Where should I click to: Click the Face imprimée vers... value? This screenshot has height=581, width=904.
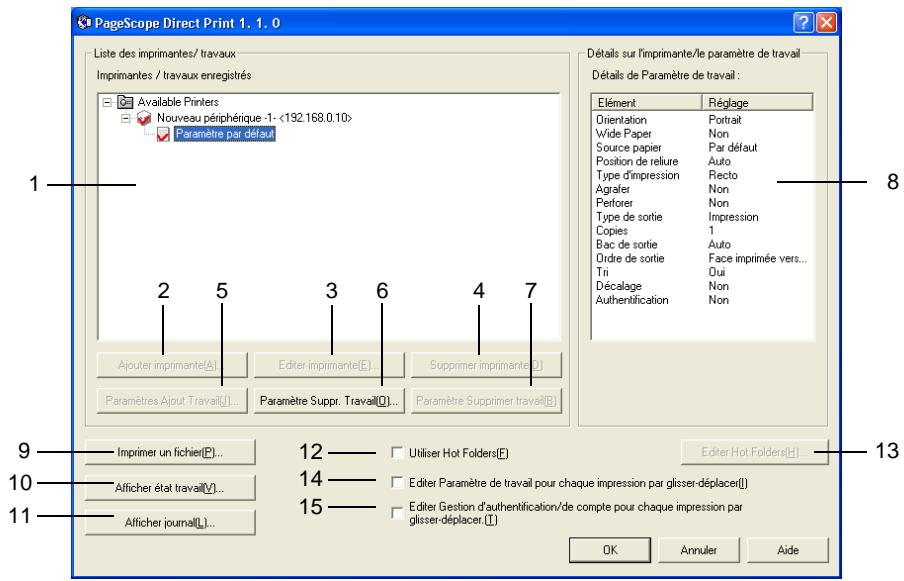[x=758, y=258]
